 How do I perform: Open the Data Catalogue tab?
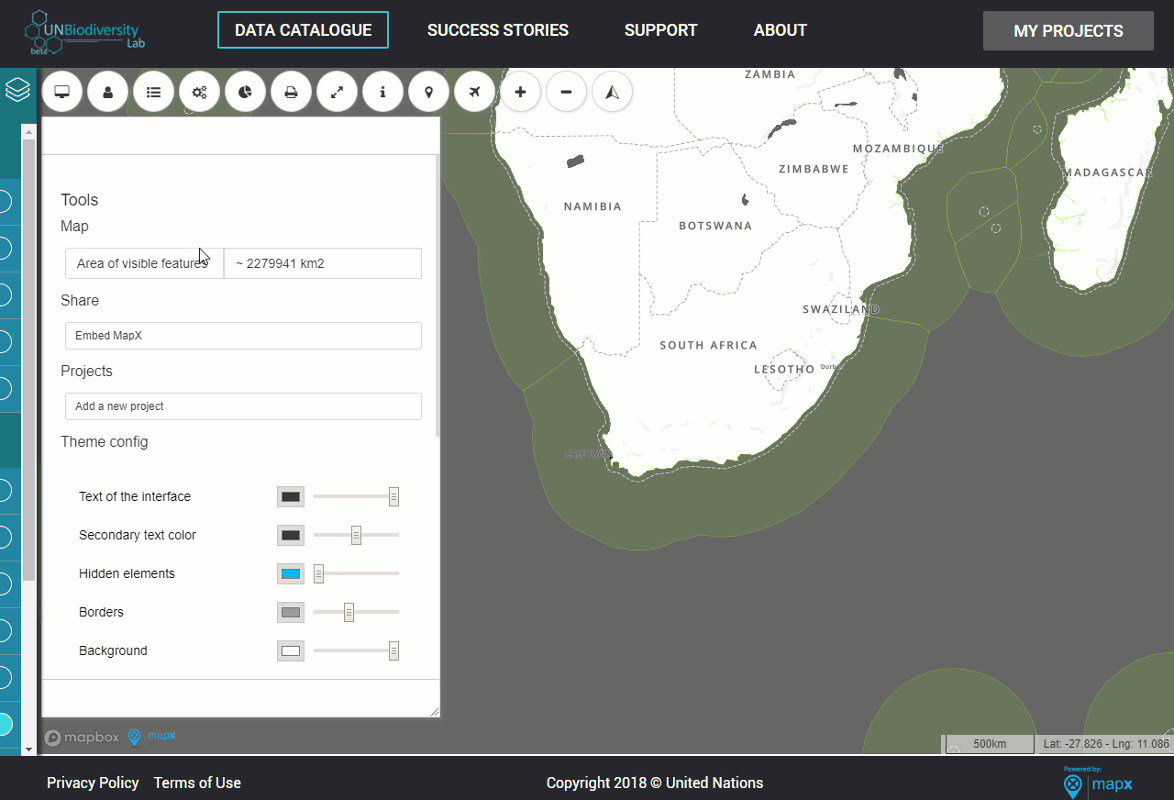303,30
